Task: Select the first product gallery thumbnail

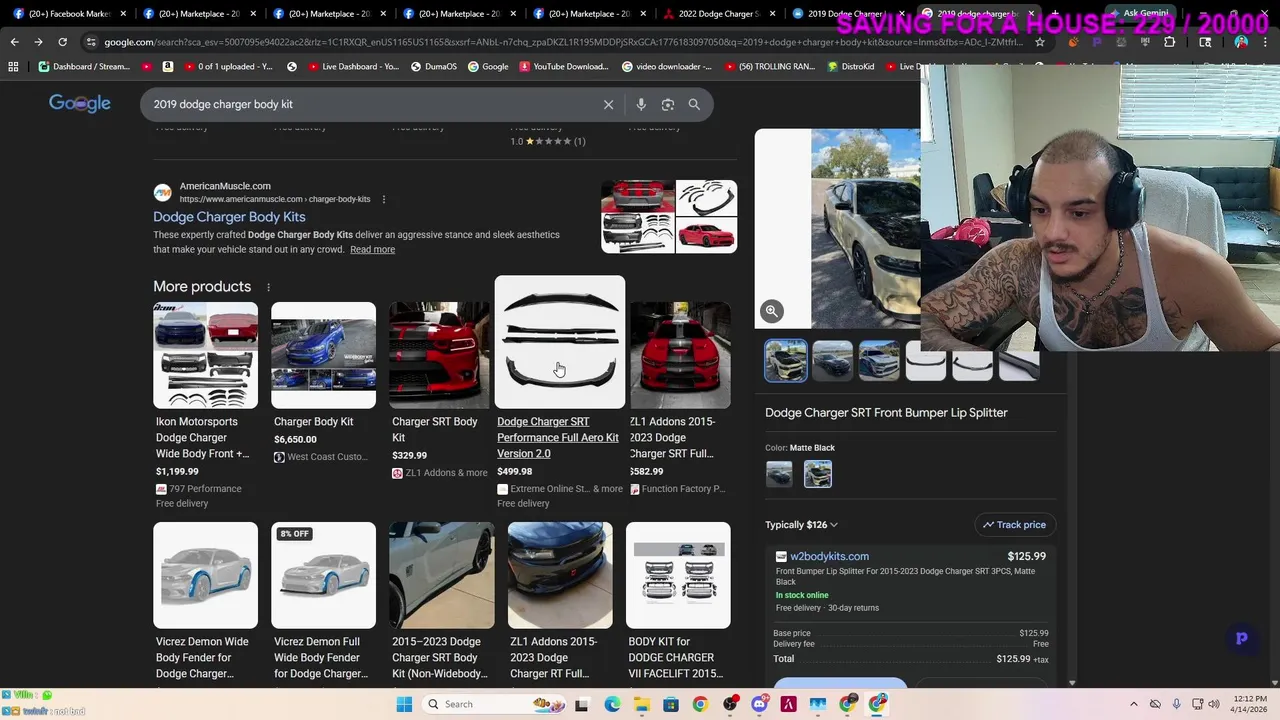Action: click(786, 361)
